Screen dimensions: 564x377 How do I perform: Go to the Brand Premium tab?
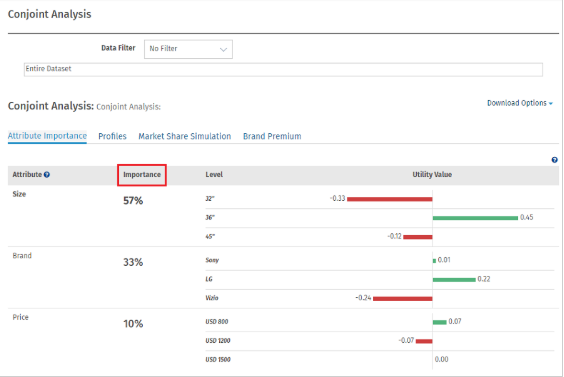click(272, 136)
